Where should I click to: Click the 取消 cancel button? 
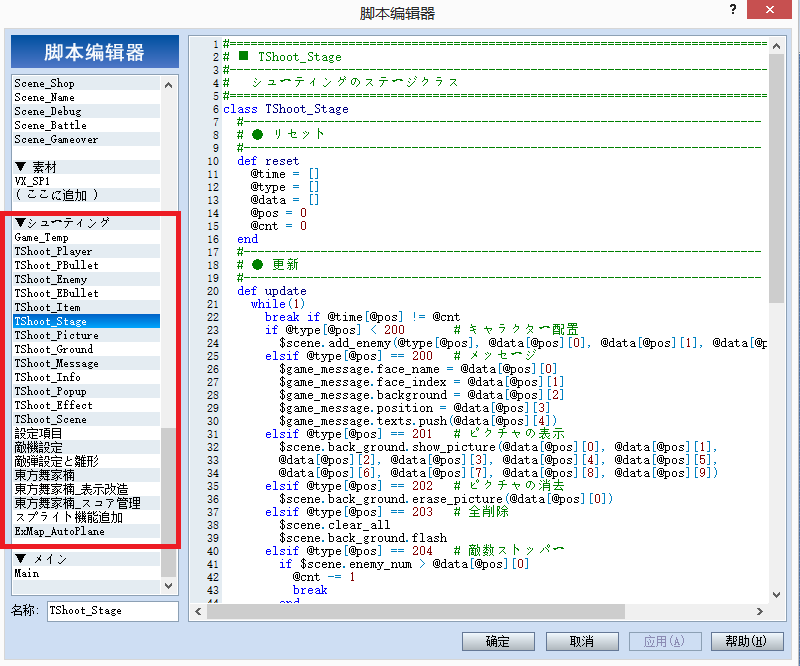click(582, 642)
